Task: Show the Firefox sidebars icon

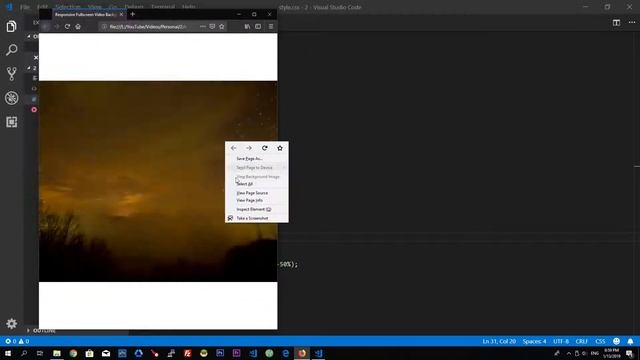Action: coord(258,27)
